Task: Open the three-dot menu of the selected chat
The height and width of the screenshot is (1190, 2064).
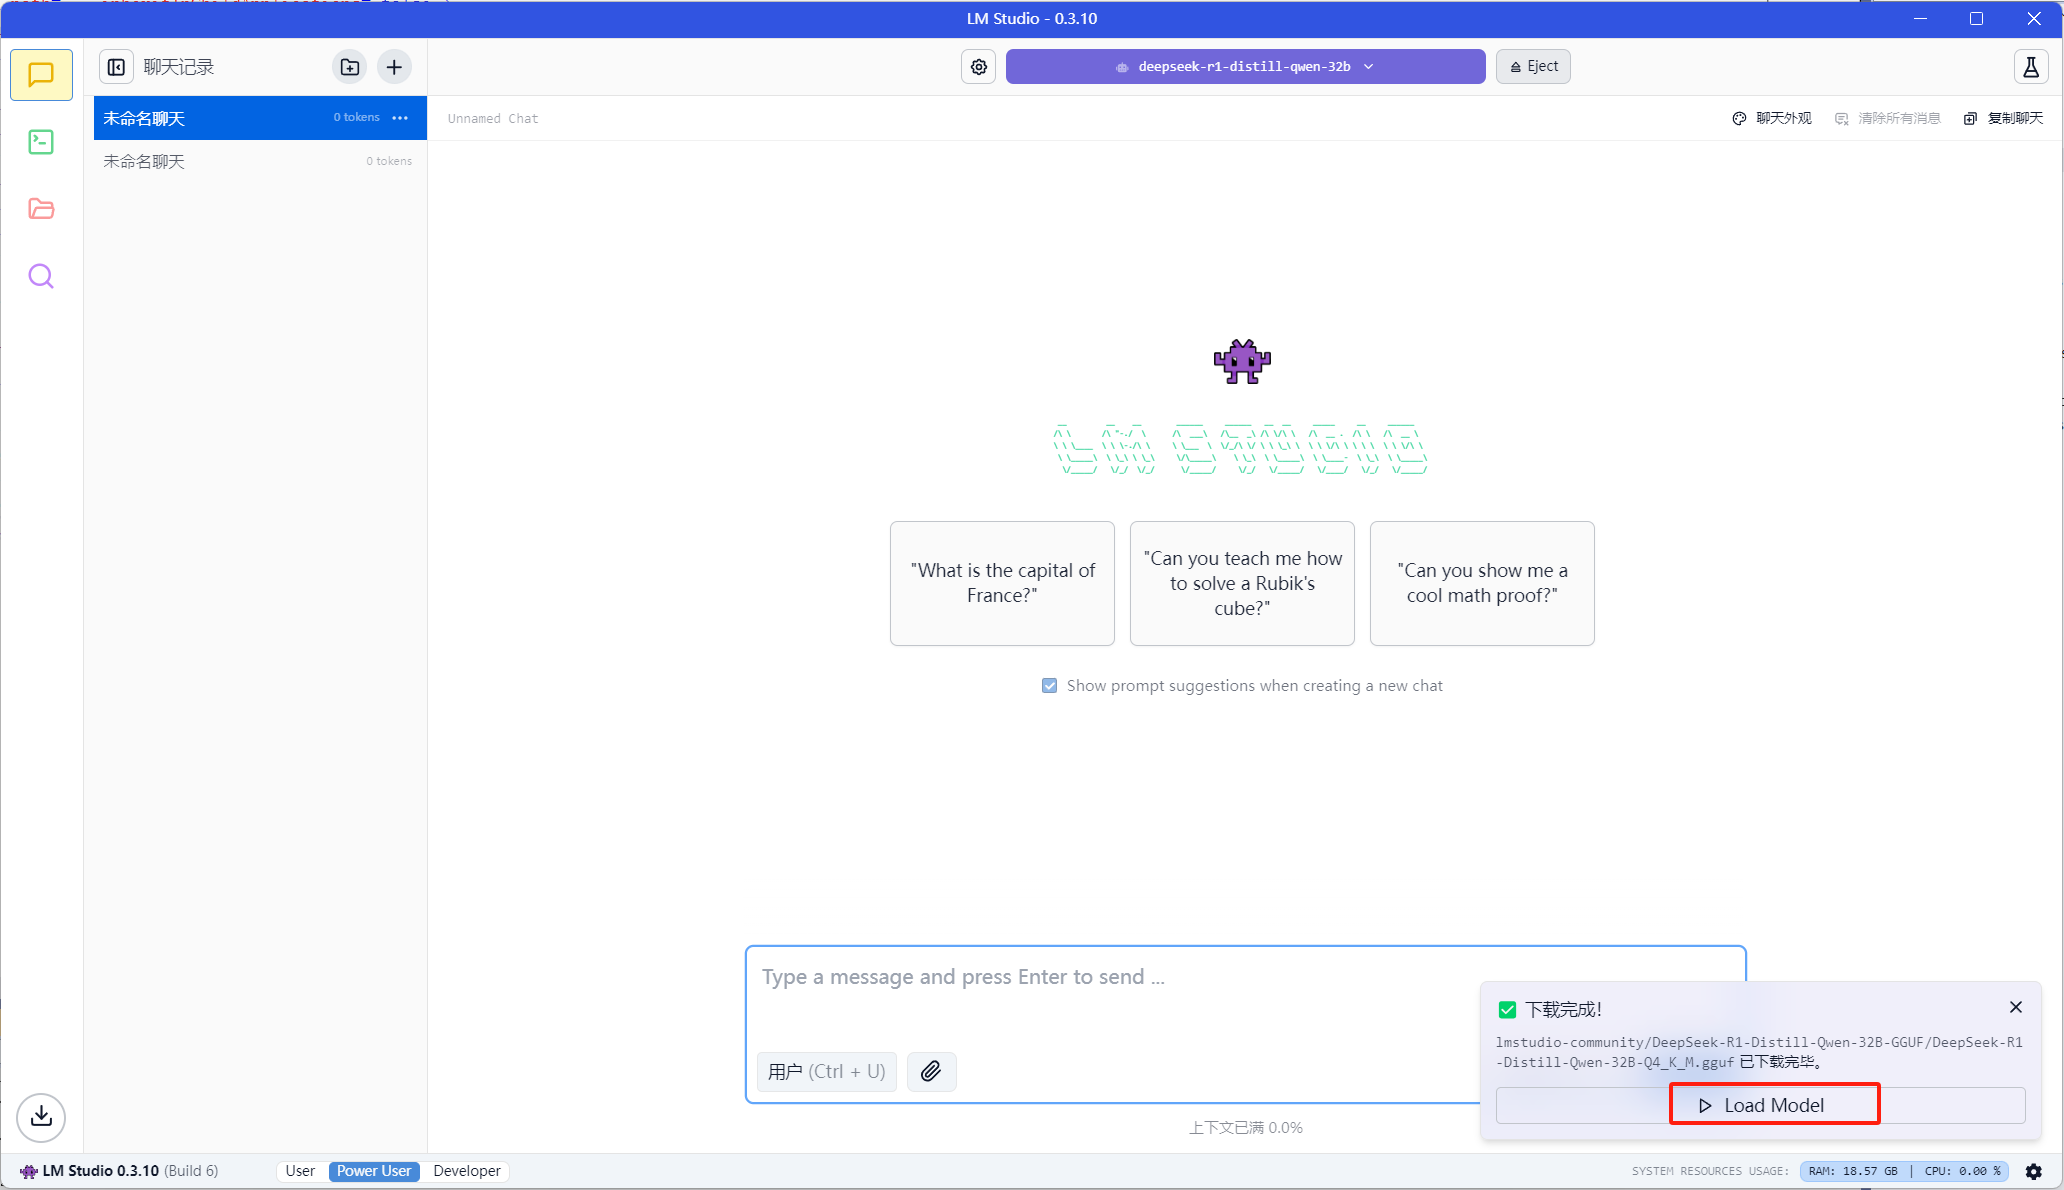Action: (400, 118)
